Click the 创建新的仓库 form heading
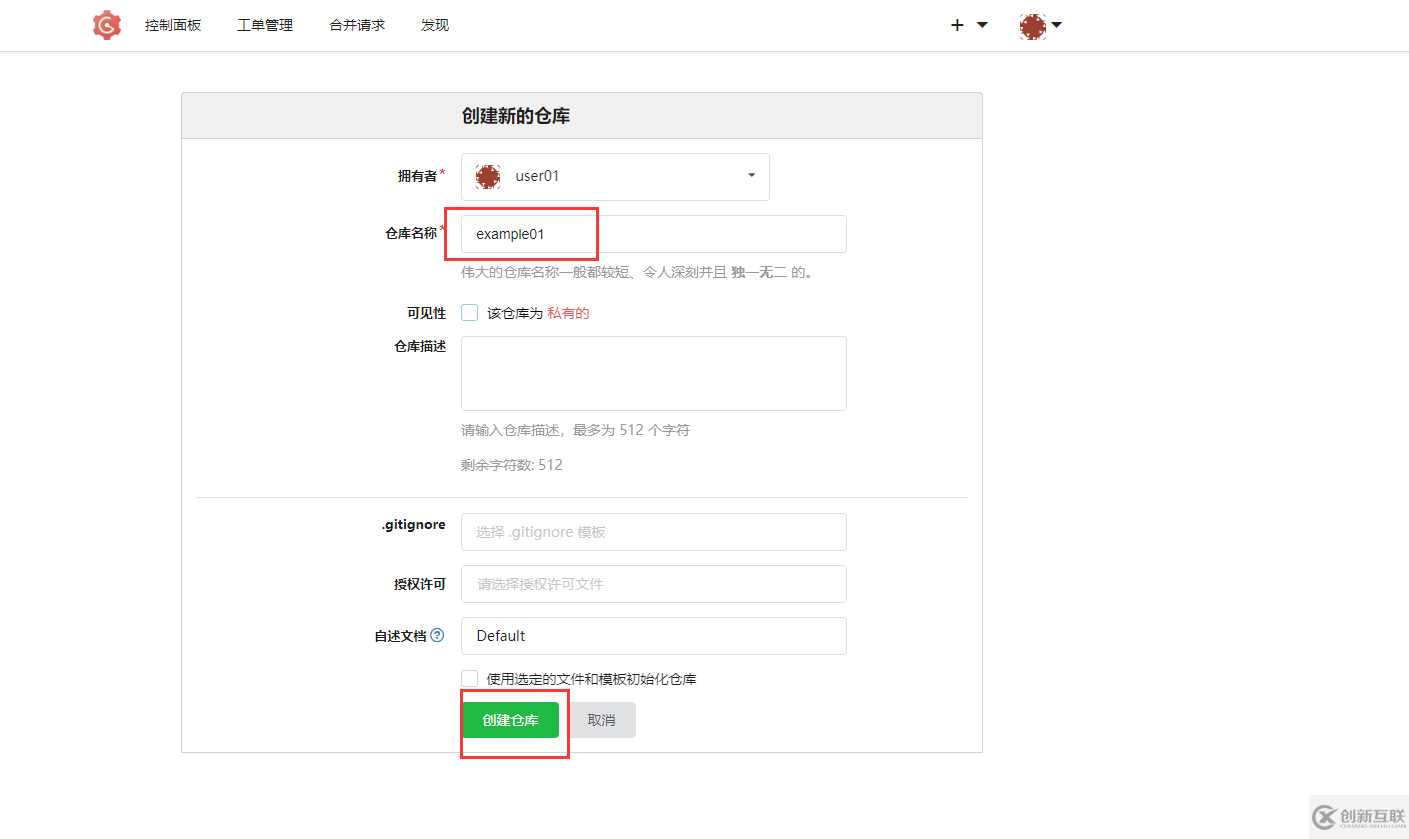Screen dimensions: 1409x839 [x=516, y=116]
